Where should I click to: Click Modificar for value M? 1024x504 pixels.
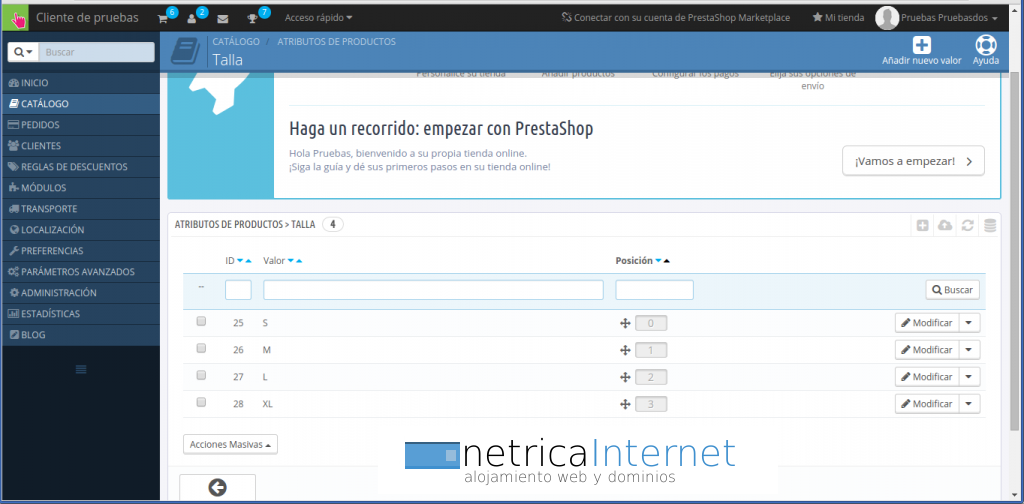[x=927, y=350]
